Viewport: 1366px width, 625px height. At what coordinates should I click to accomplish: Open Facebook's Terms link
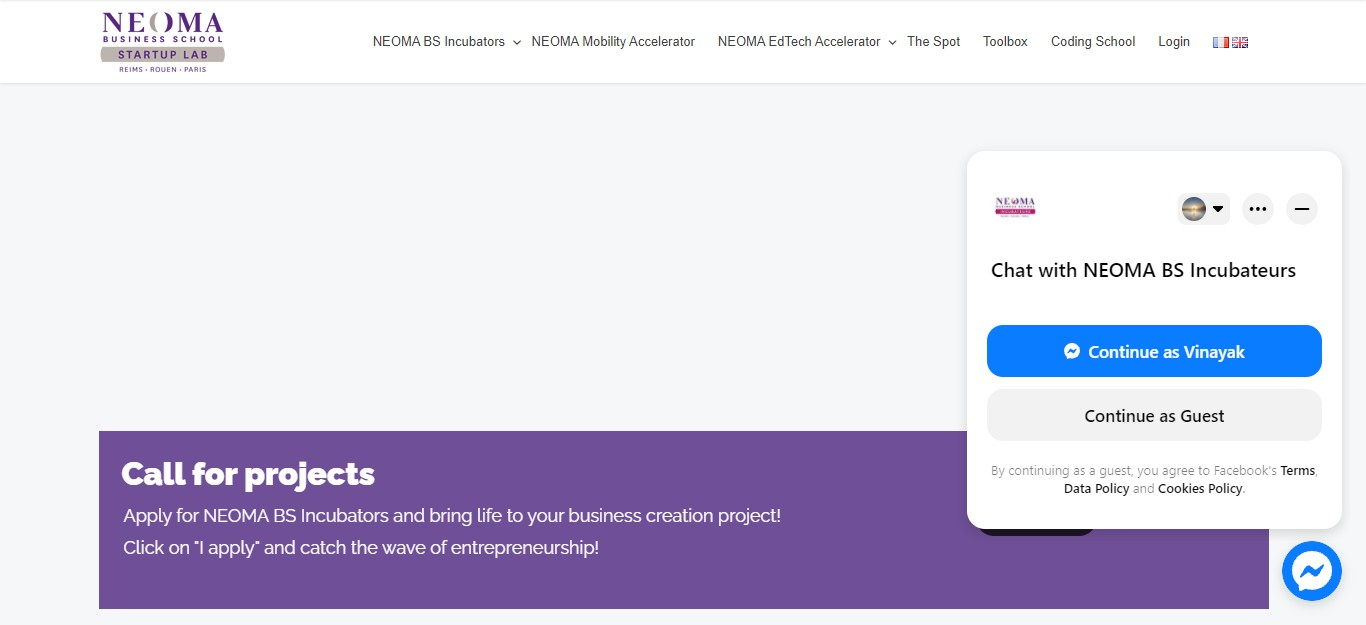pyautogui.click(x=1298, y=470)
